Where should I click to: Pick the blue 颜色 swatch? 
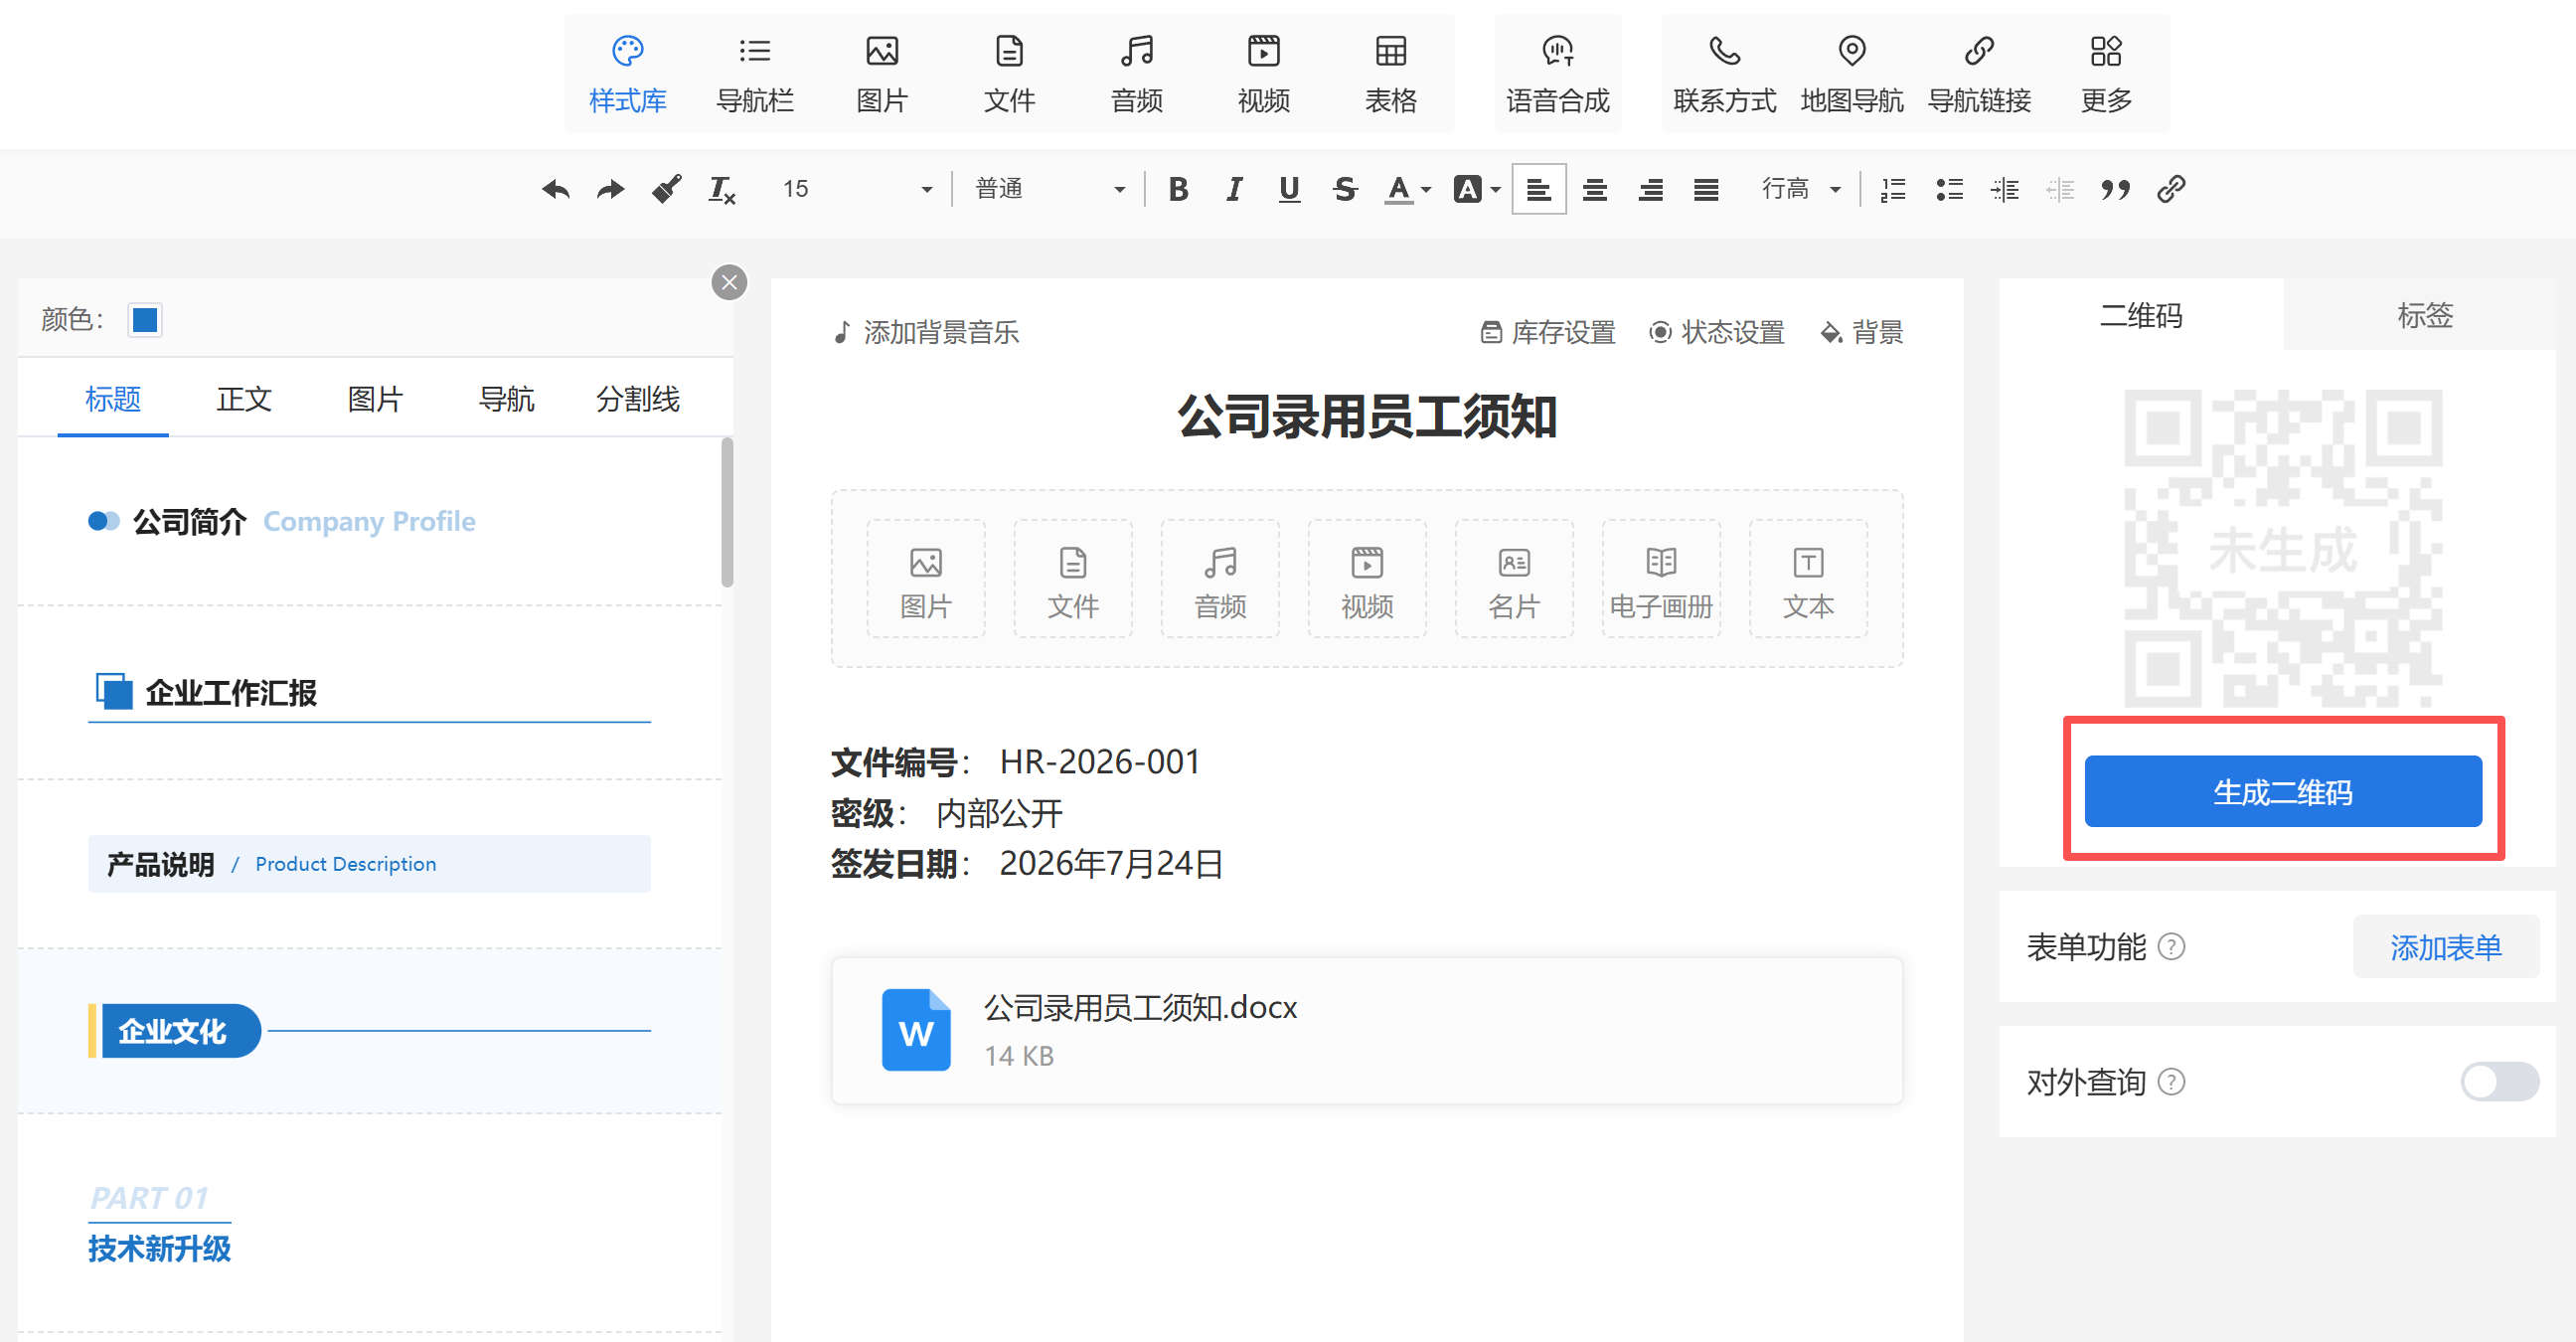point(145,320)
